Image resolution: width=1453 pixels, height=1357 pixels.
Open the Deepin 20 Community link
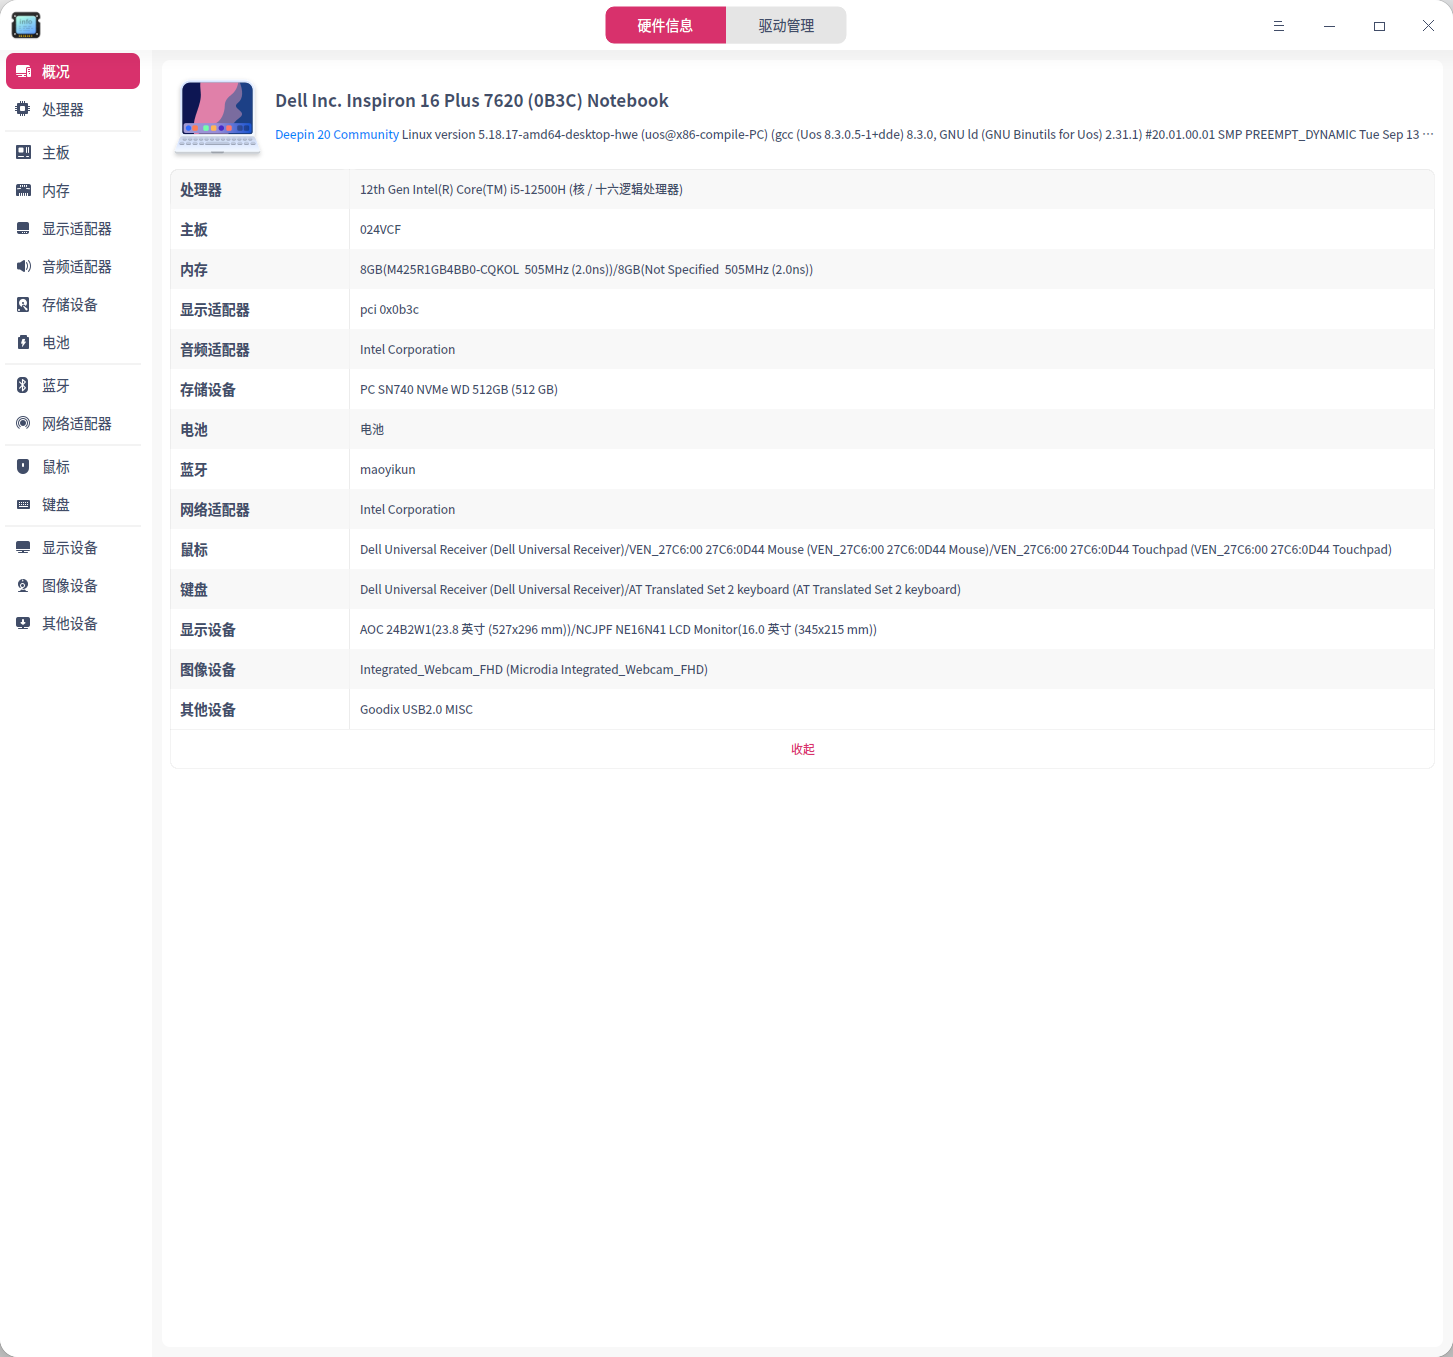click(x=337, y=135)
